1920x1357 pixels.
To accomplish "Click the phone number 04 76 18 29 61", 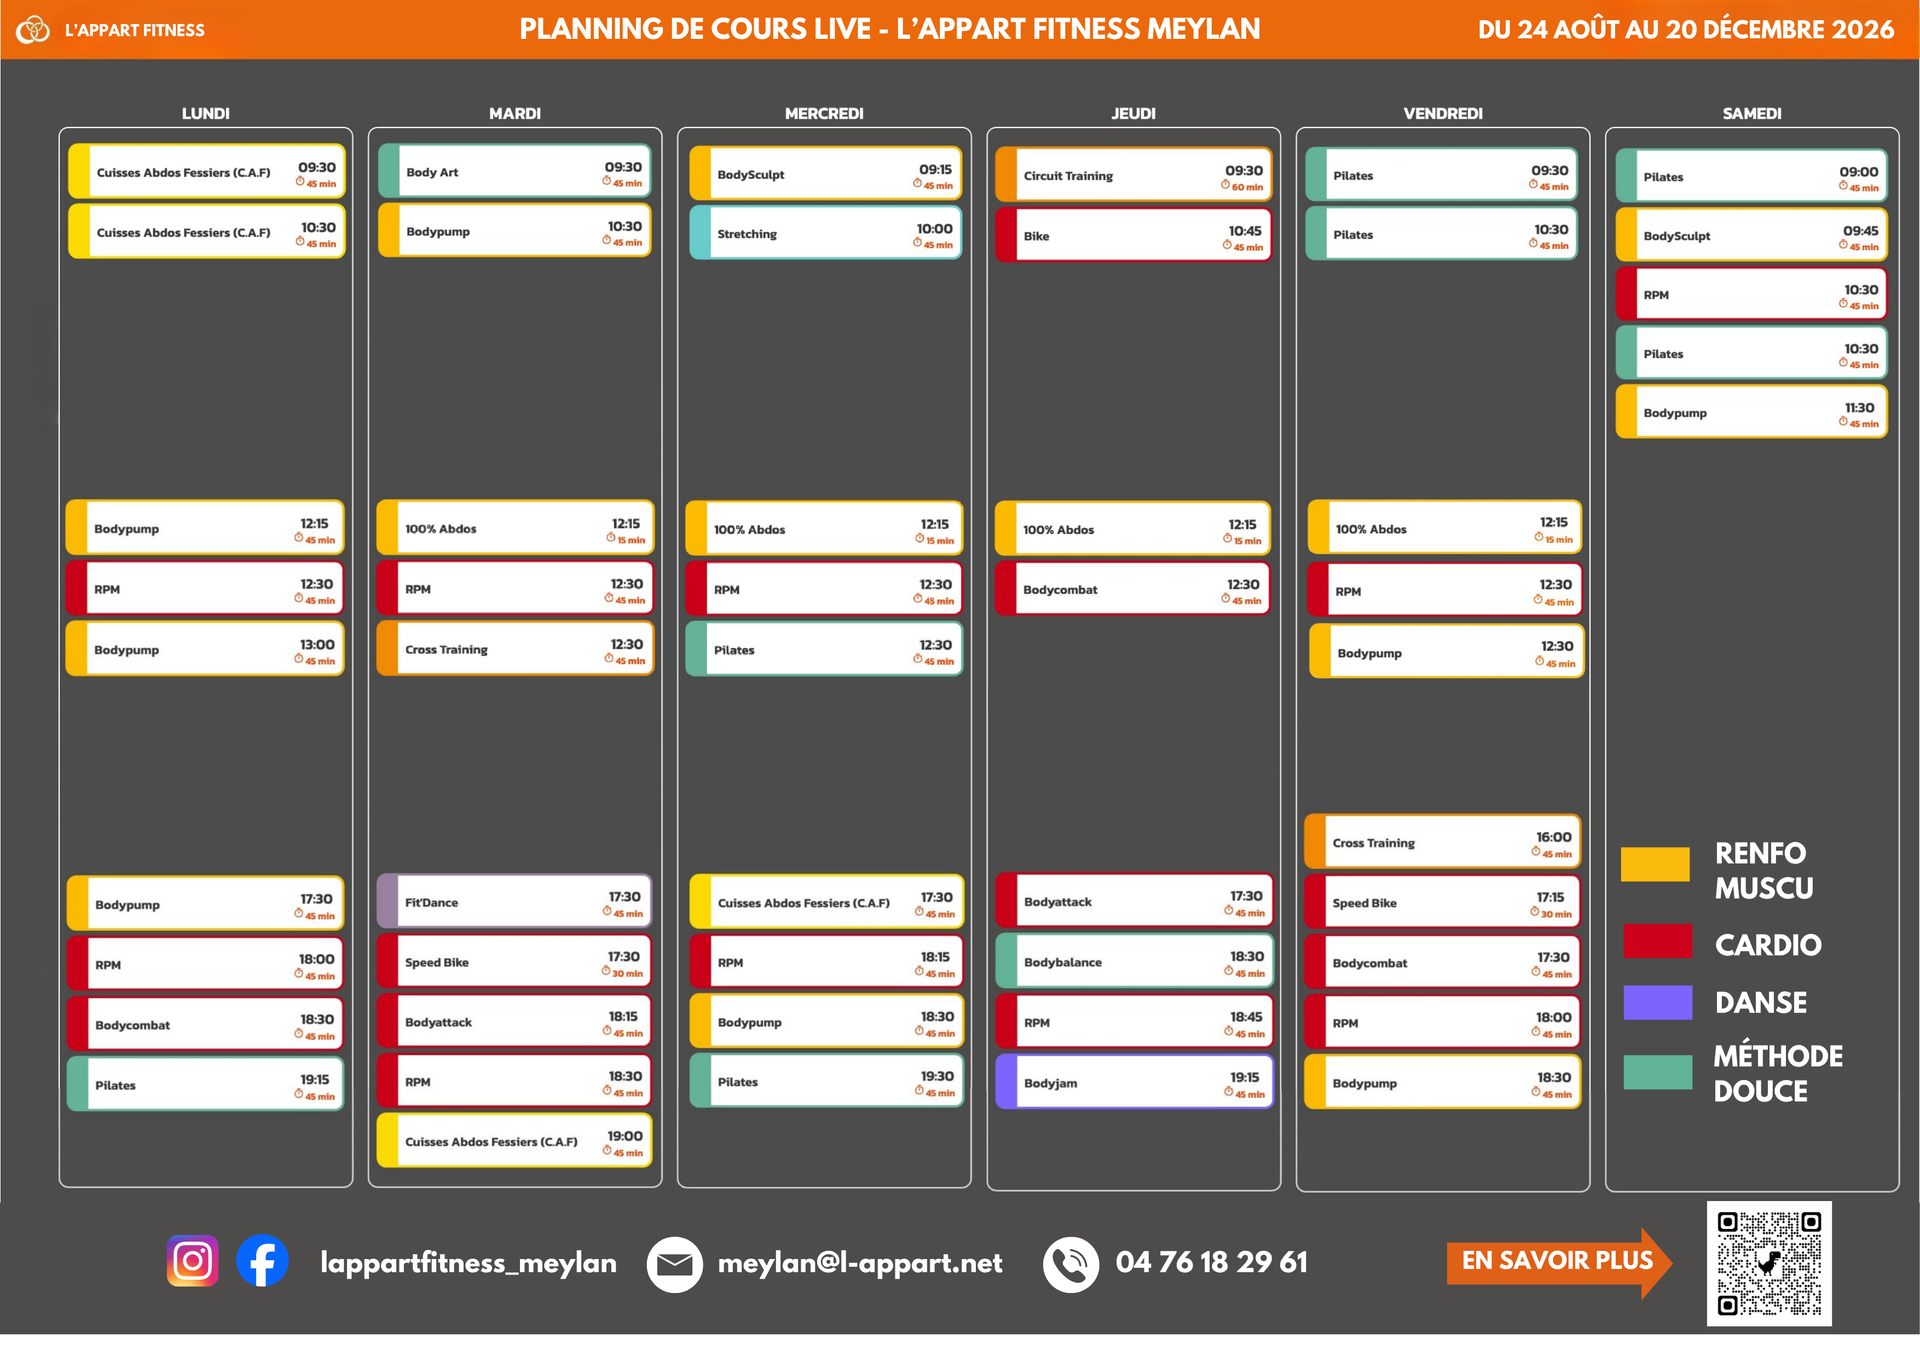I will pos(1212,1262).
